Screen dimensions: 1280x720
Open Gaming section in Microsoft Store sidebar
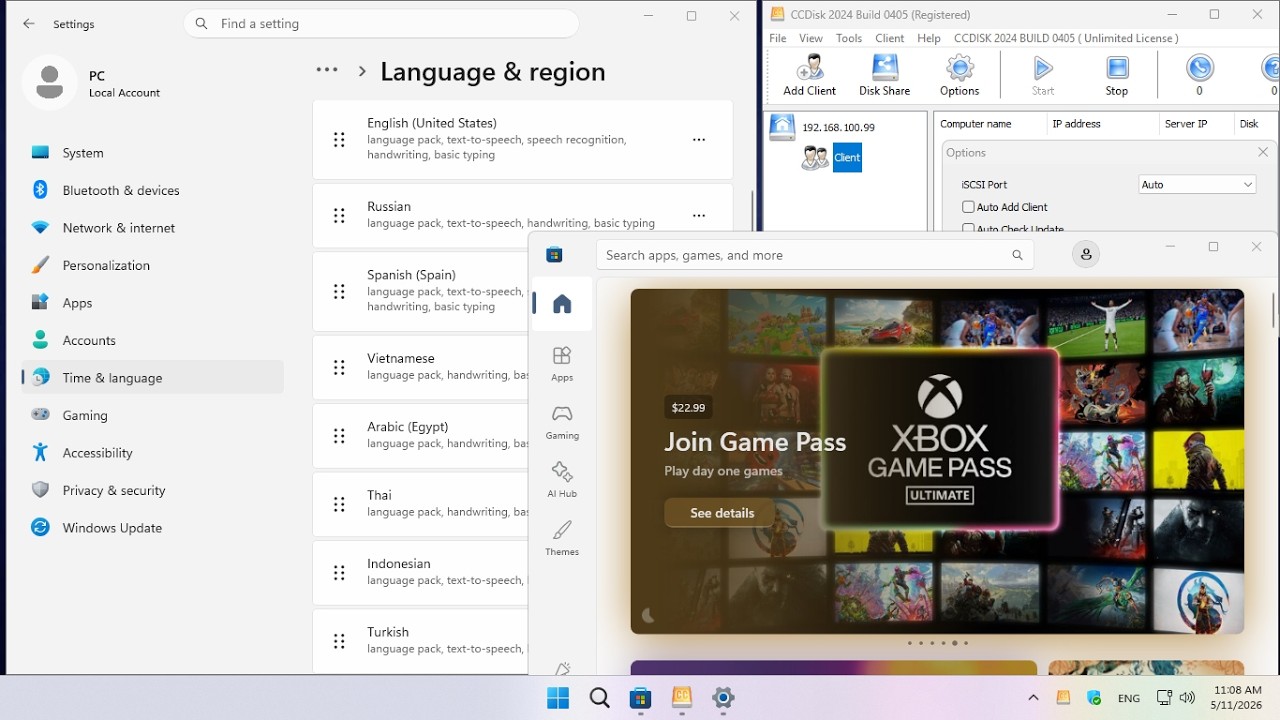pyautogui.click(x=562, y=422)
